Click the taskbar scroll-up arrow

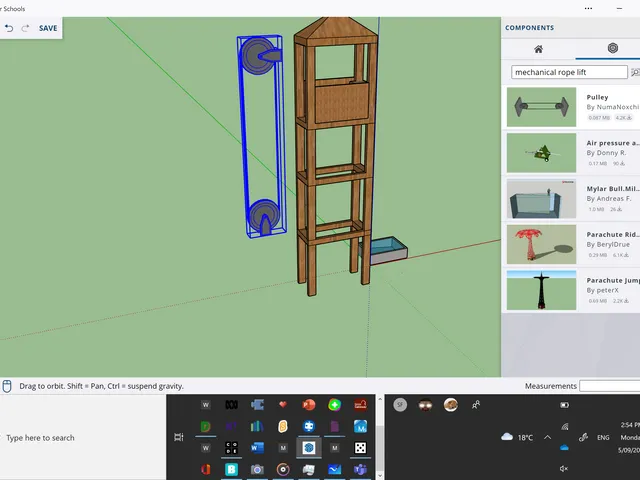pos(380,399)
